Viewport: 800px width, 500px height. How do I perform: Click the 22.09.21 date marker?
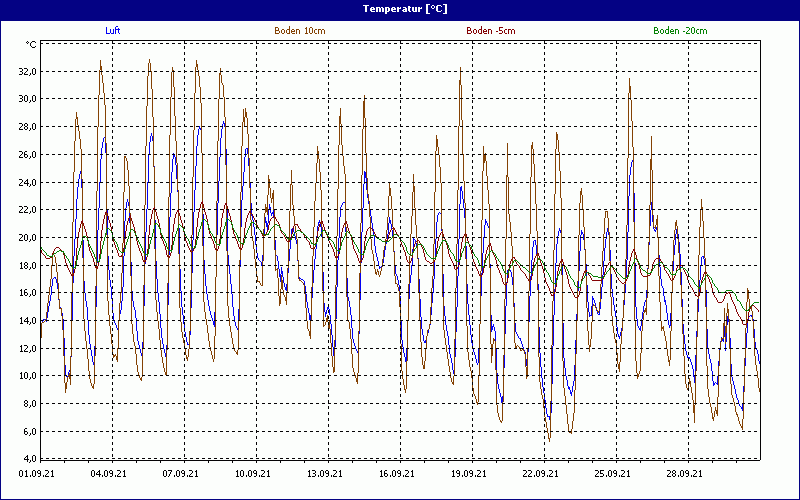click(x=541, y=474)
